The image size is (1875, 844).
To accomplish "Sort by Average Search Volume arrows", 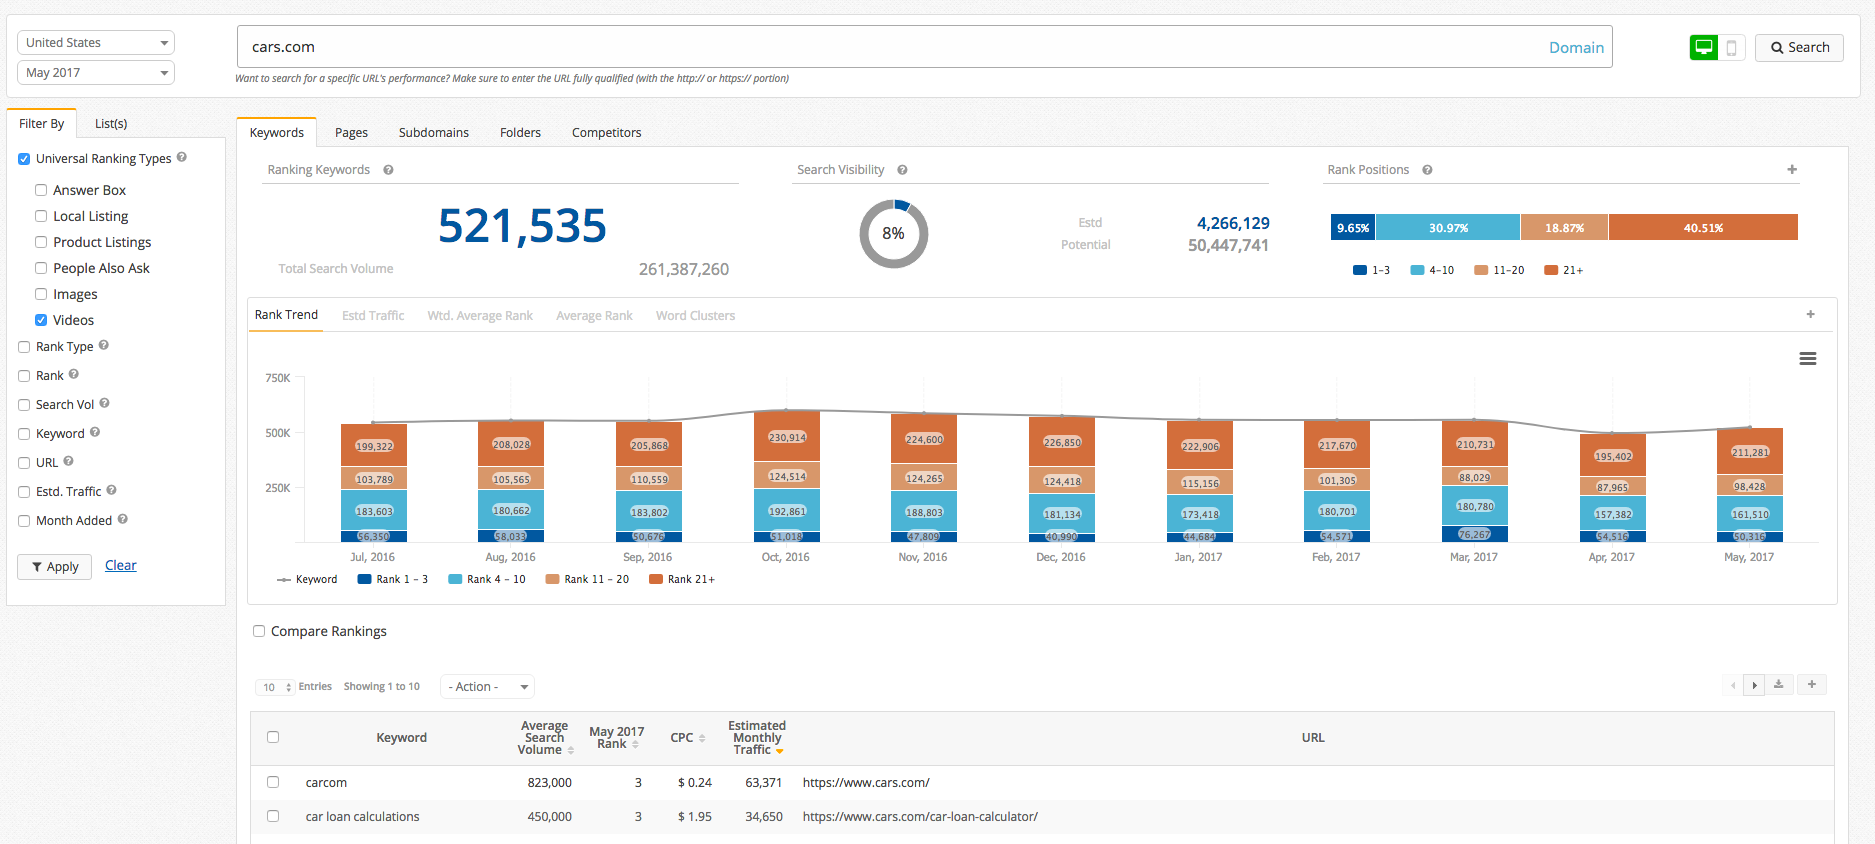I will (x=571, y=750).
